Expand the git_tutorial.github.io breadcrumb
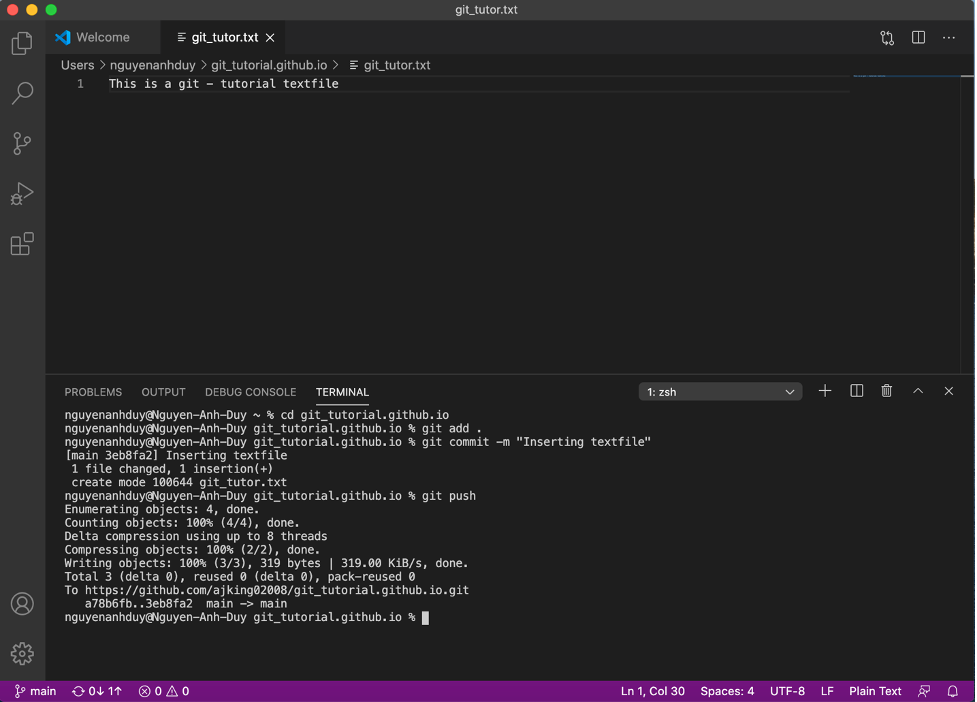This screenshot has width=977, height=702. coord(269,65)
